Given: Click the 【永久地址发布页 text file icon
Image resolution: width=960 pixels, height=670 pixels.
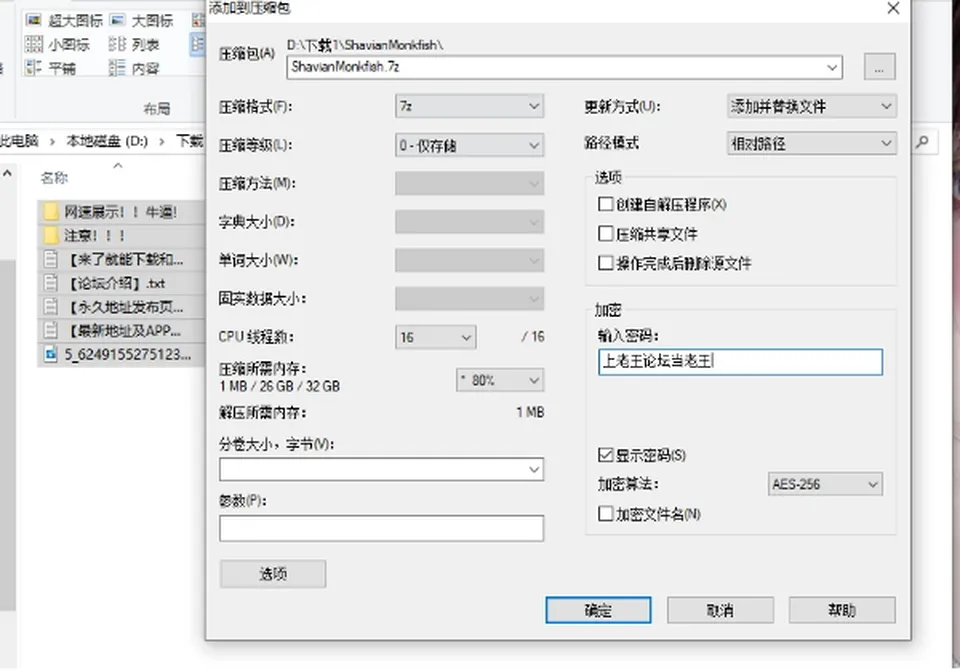Looking at the screenshot, I should coord(51,307).
